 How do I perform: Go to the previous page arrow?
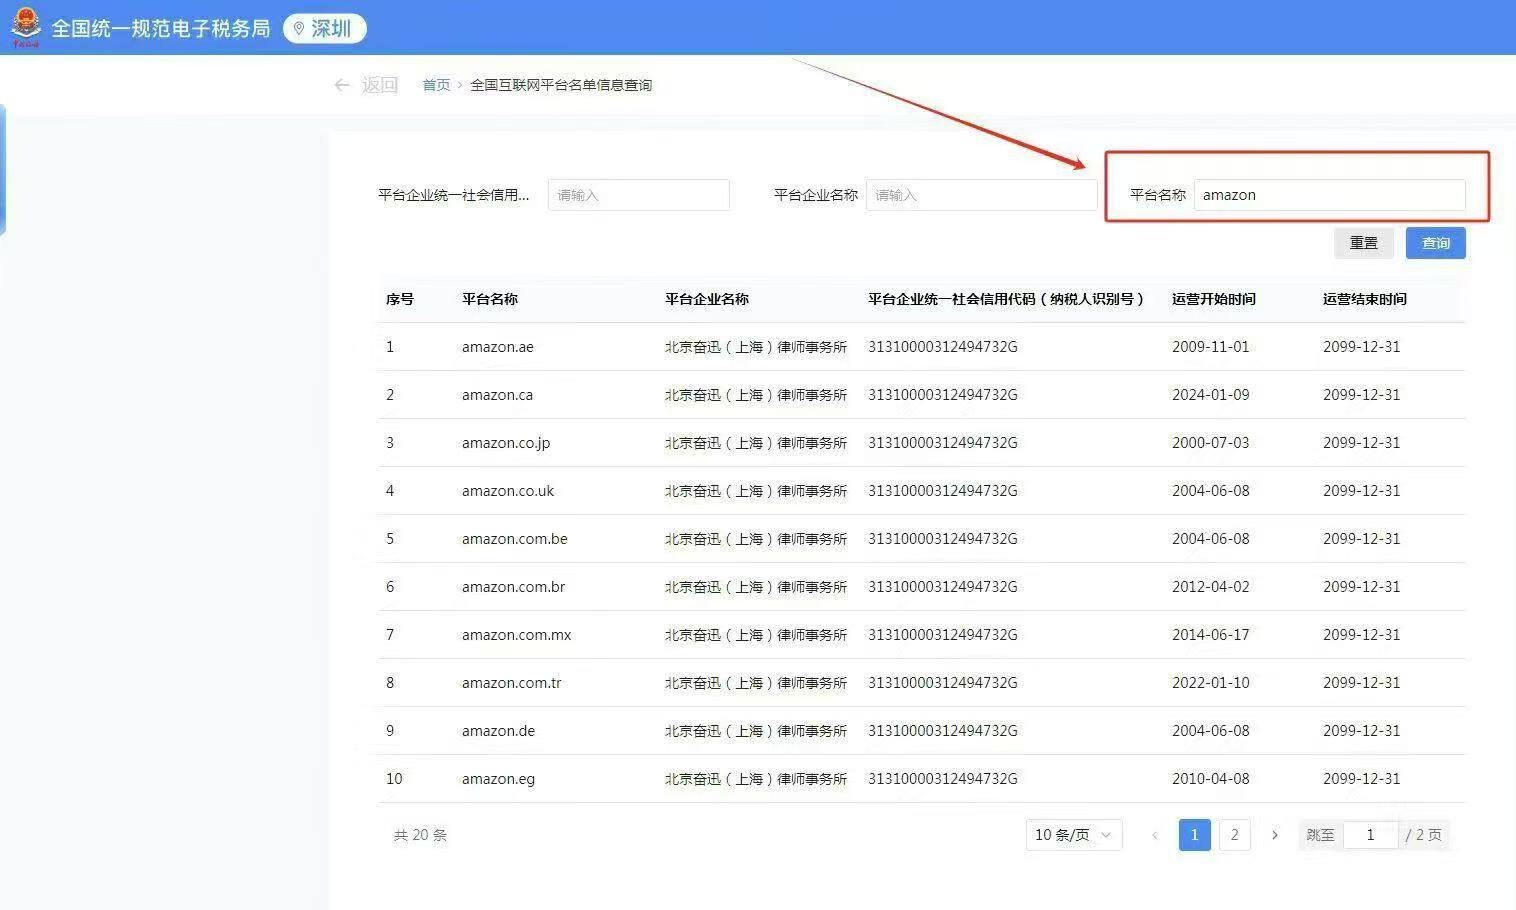coord(1155,835)
